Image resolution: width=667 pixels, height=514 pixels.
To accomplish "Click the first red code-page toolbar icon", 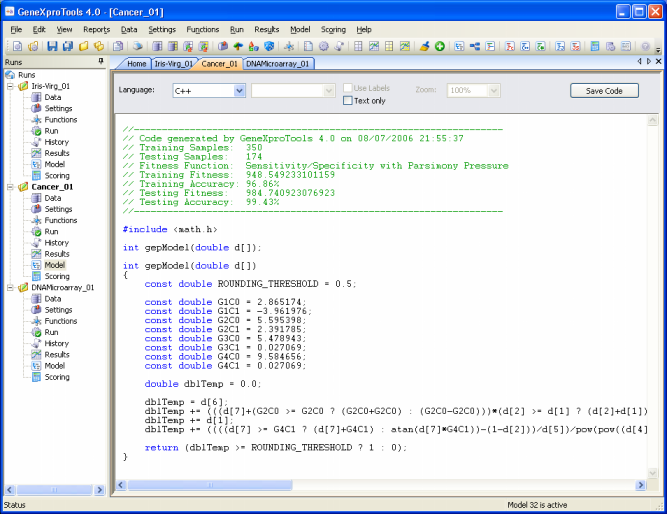I will (510, 46).
